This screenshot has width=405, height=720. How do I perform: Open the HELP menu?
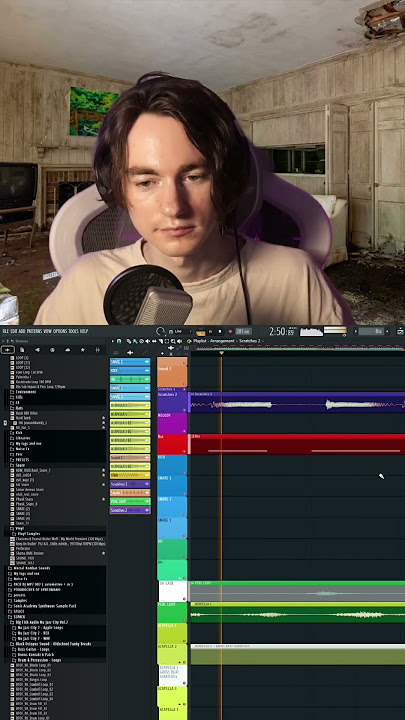click(84, 331)
